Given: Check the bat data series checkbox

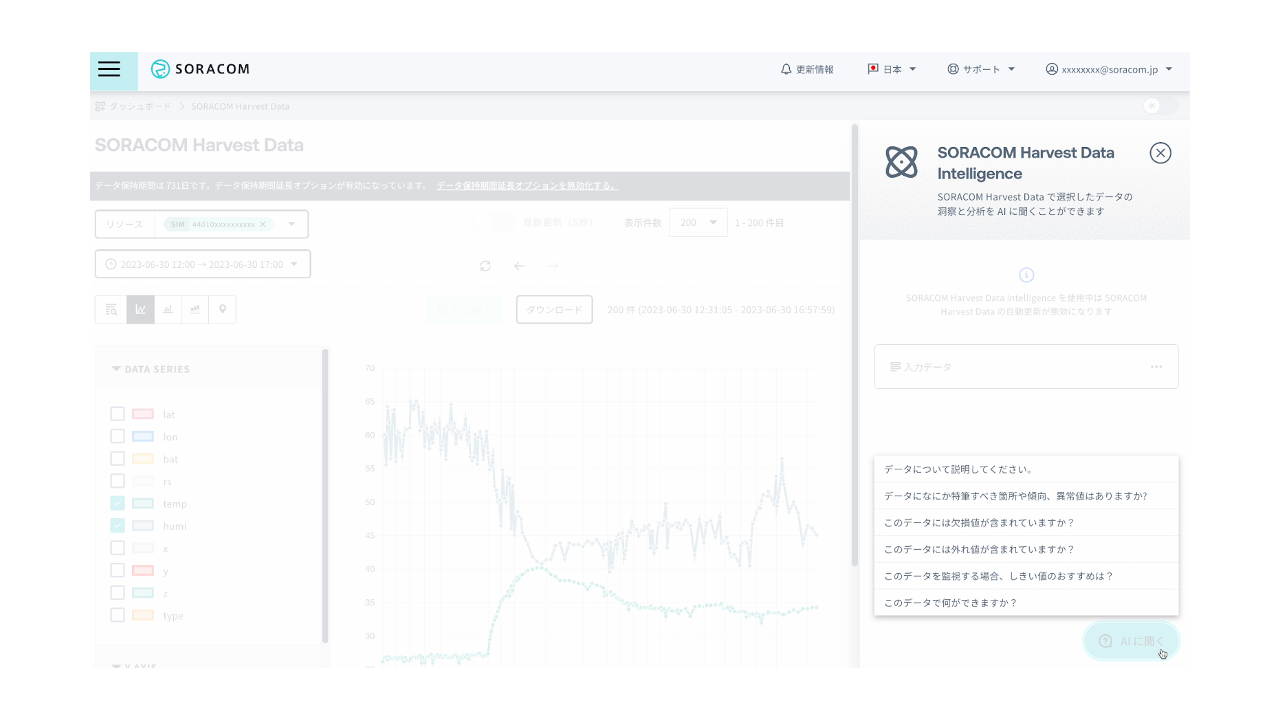Looking at the screenshot, I should 118,459.
